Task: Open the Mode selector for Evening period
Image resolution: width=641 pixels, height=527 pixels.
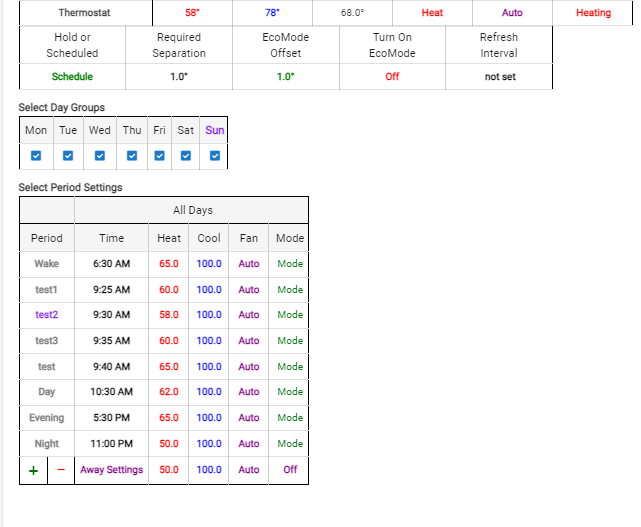Action: click(290, 417)
